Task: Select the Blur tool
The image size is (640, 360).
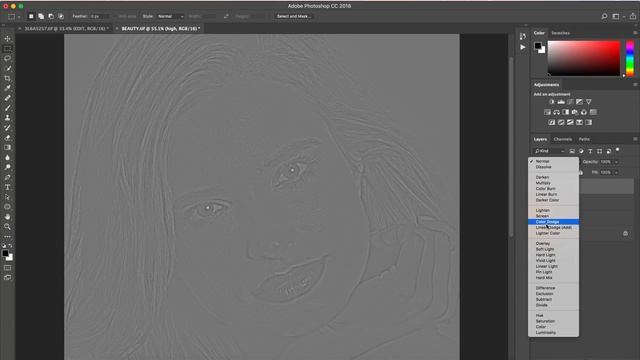Action: 8,157
